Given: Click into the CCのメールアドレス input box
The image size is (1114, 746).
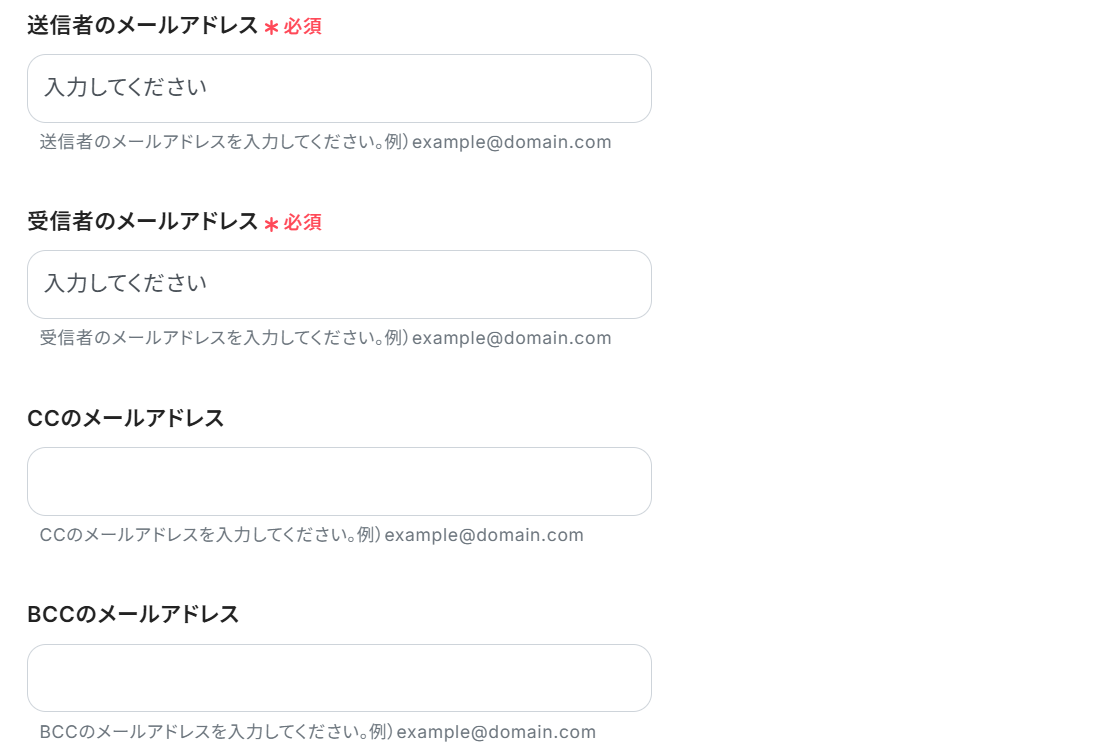Looking at the screenshot, I should (339, 481).
